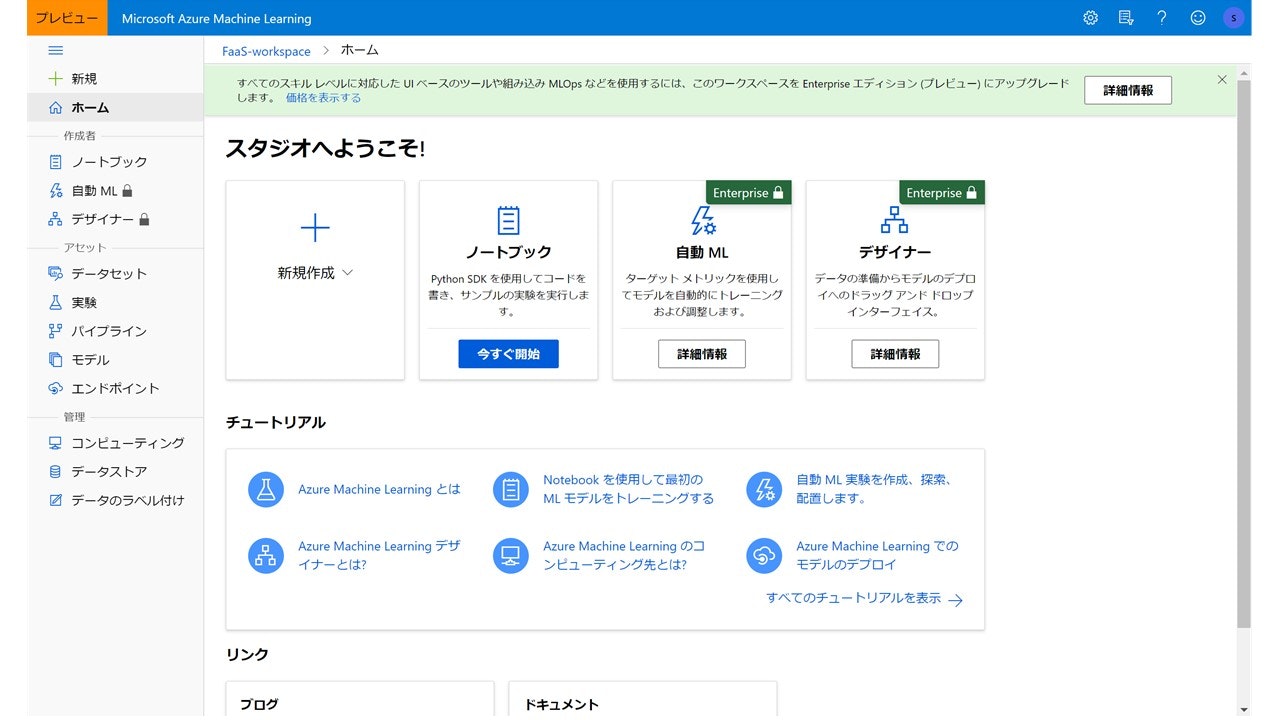Open 自動 ML 実験を作成 tutorial link
Screen dimensions: 1280x720
[873, 489]
